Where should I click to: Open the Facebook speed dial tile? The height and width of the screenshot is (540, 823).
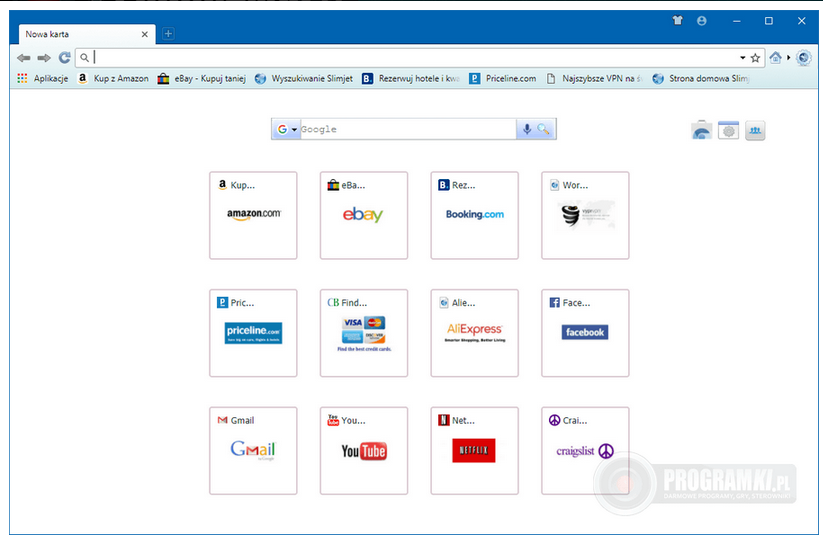[585, 333]
